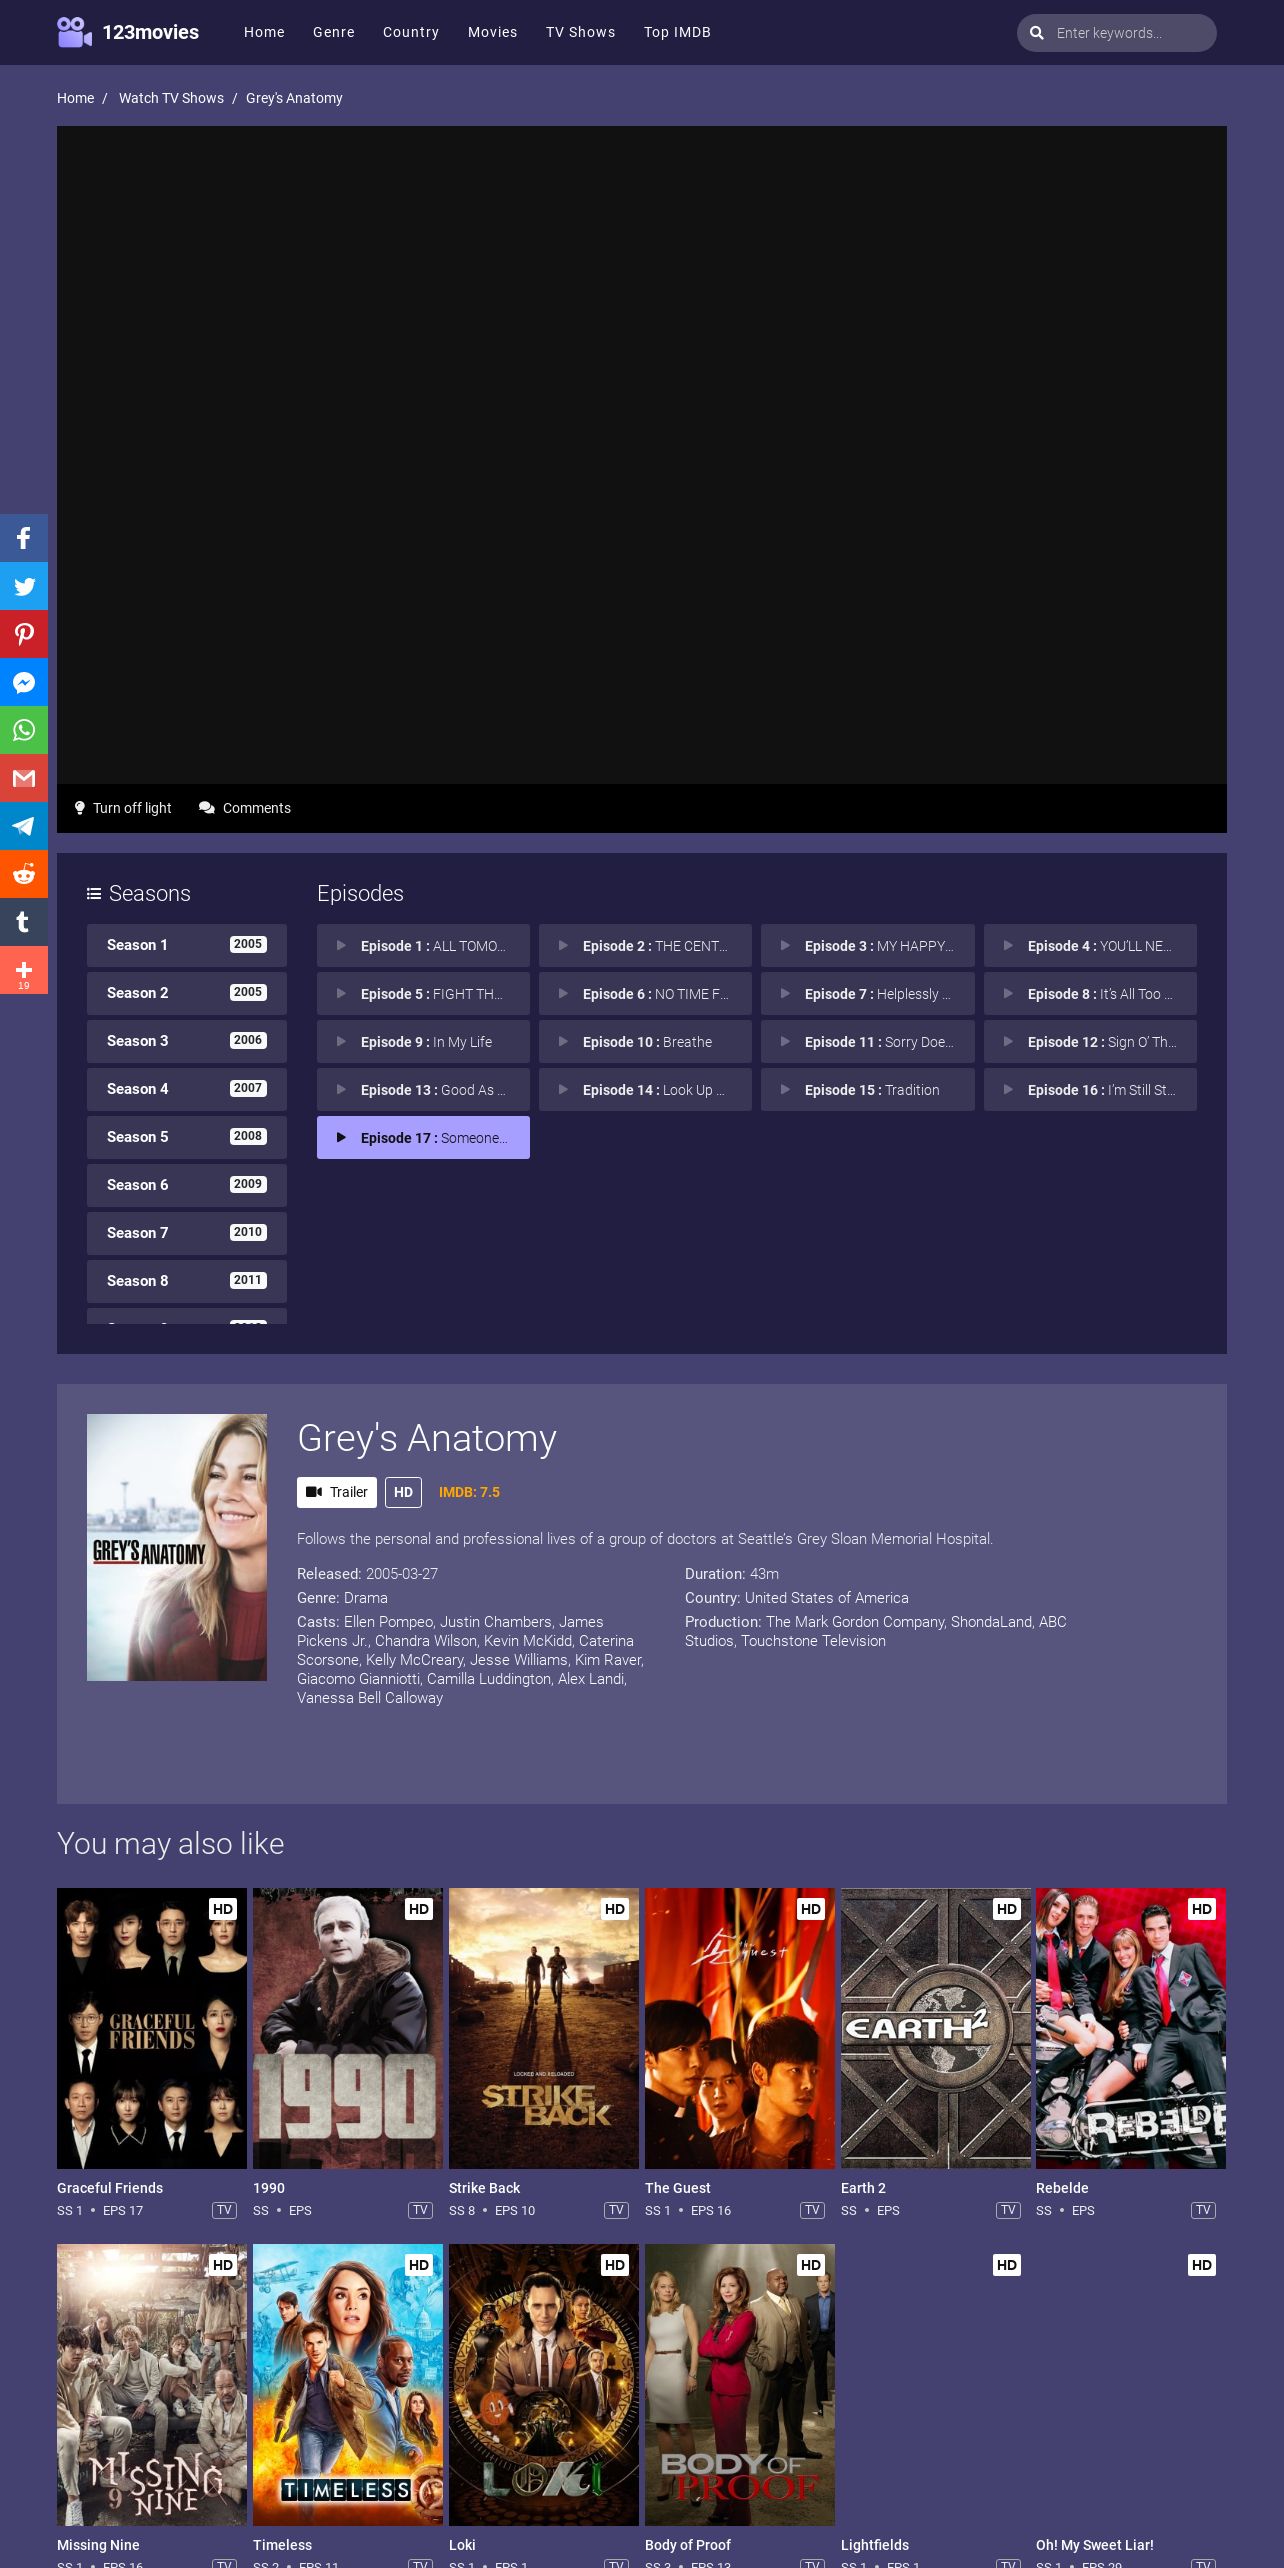Select Season 5 (2008)

point(187,1137)
